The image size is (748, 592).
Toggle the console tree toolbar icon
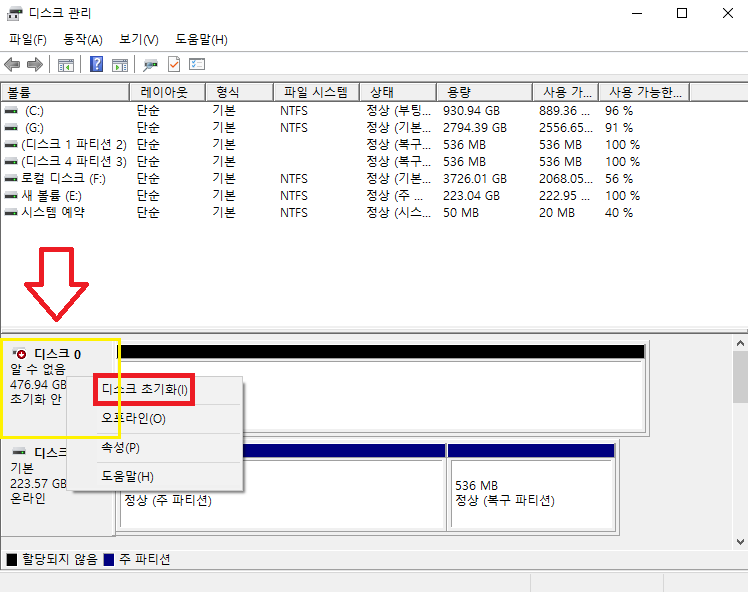click(x=66, y=65)
